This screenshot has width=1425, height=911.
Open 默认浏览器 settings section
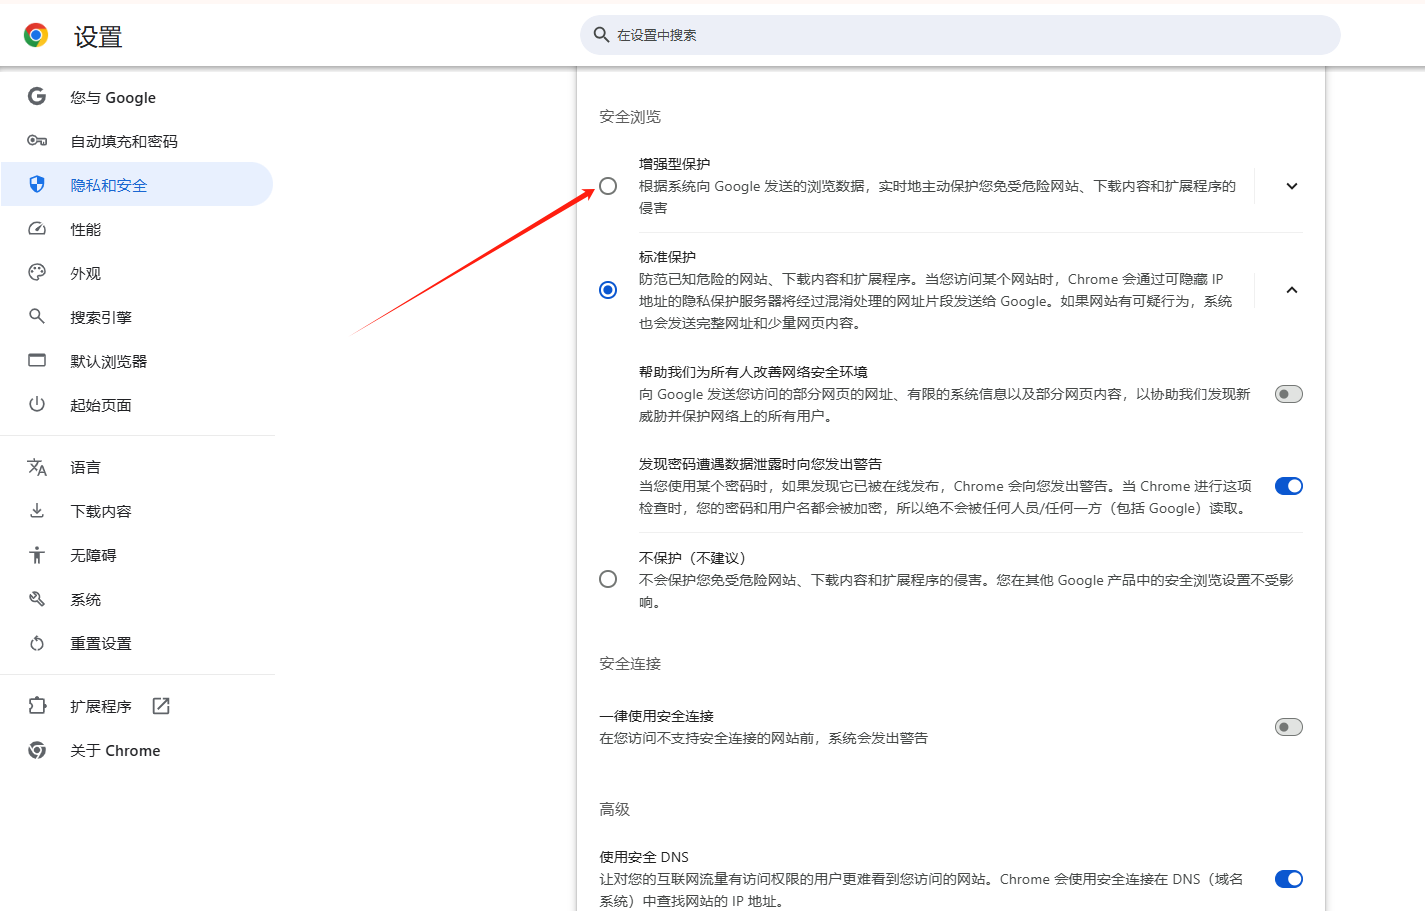pos(137,361)
